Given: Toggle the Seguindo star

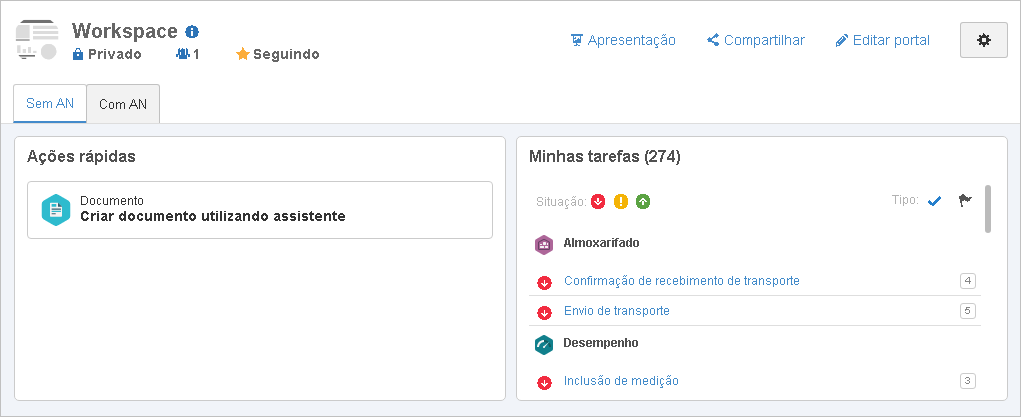Looking at the screenshot, I should coord(243,54).
